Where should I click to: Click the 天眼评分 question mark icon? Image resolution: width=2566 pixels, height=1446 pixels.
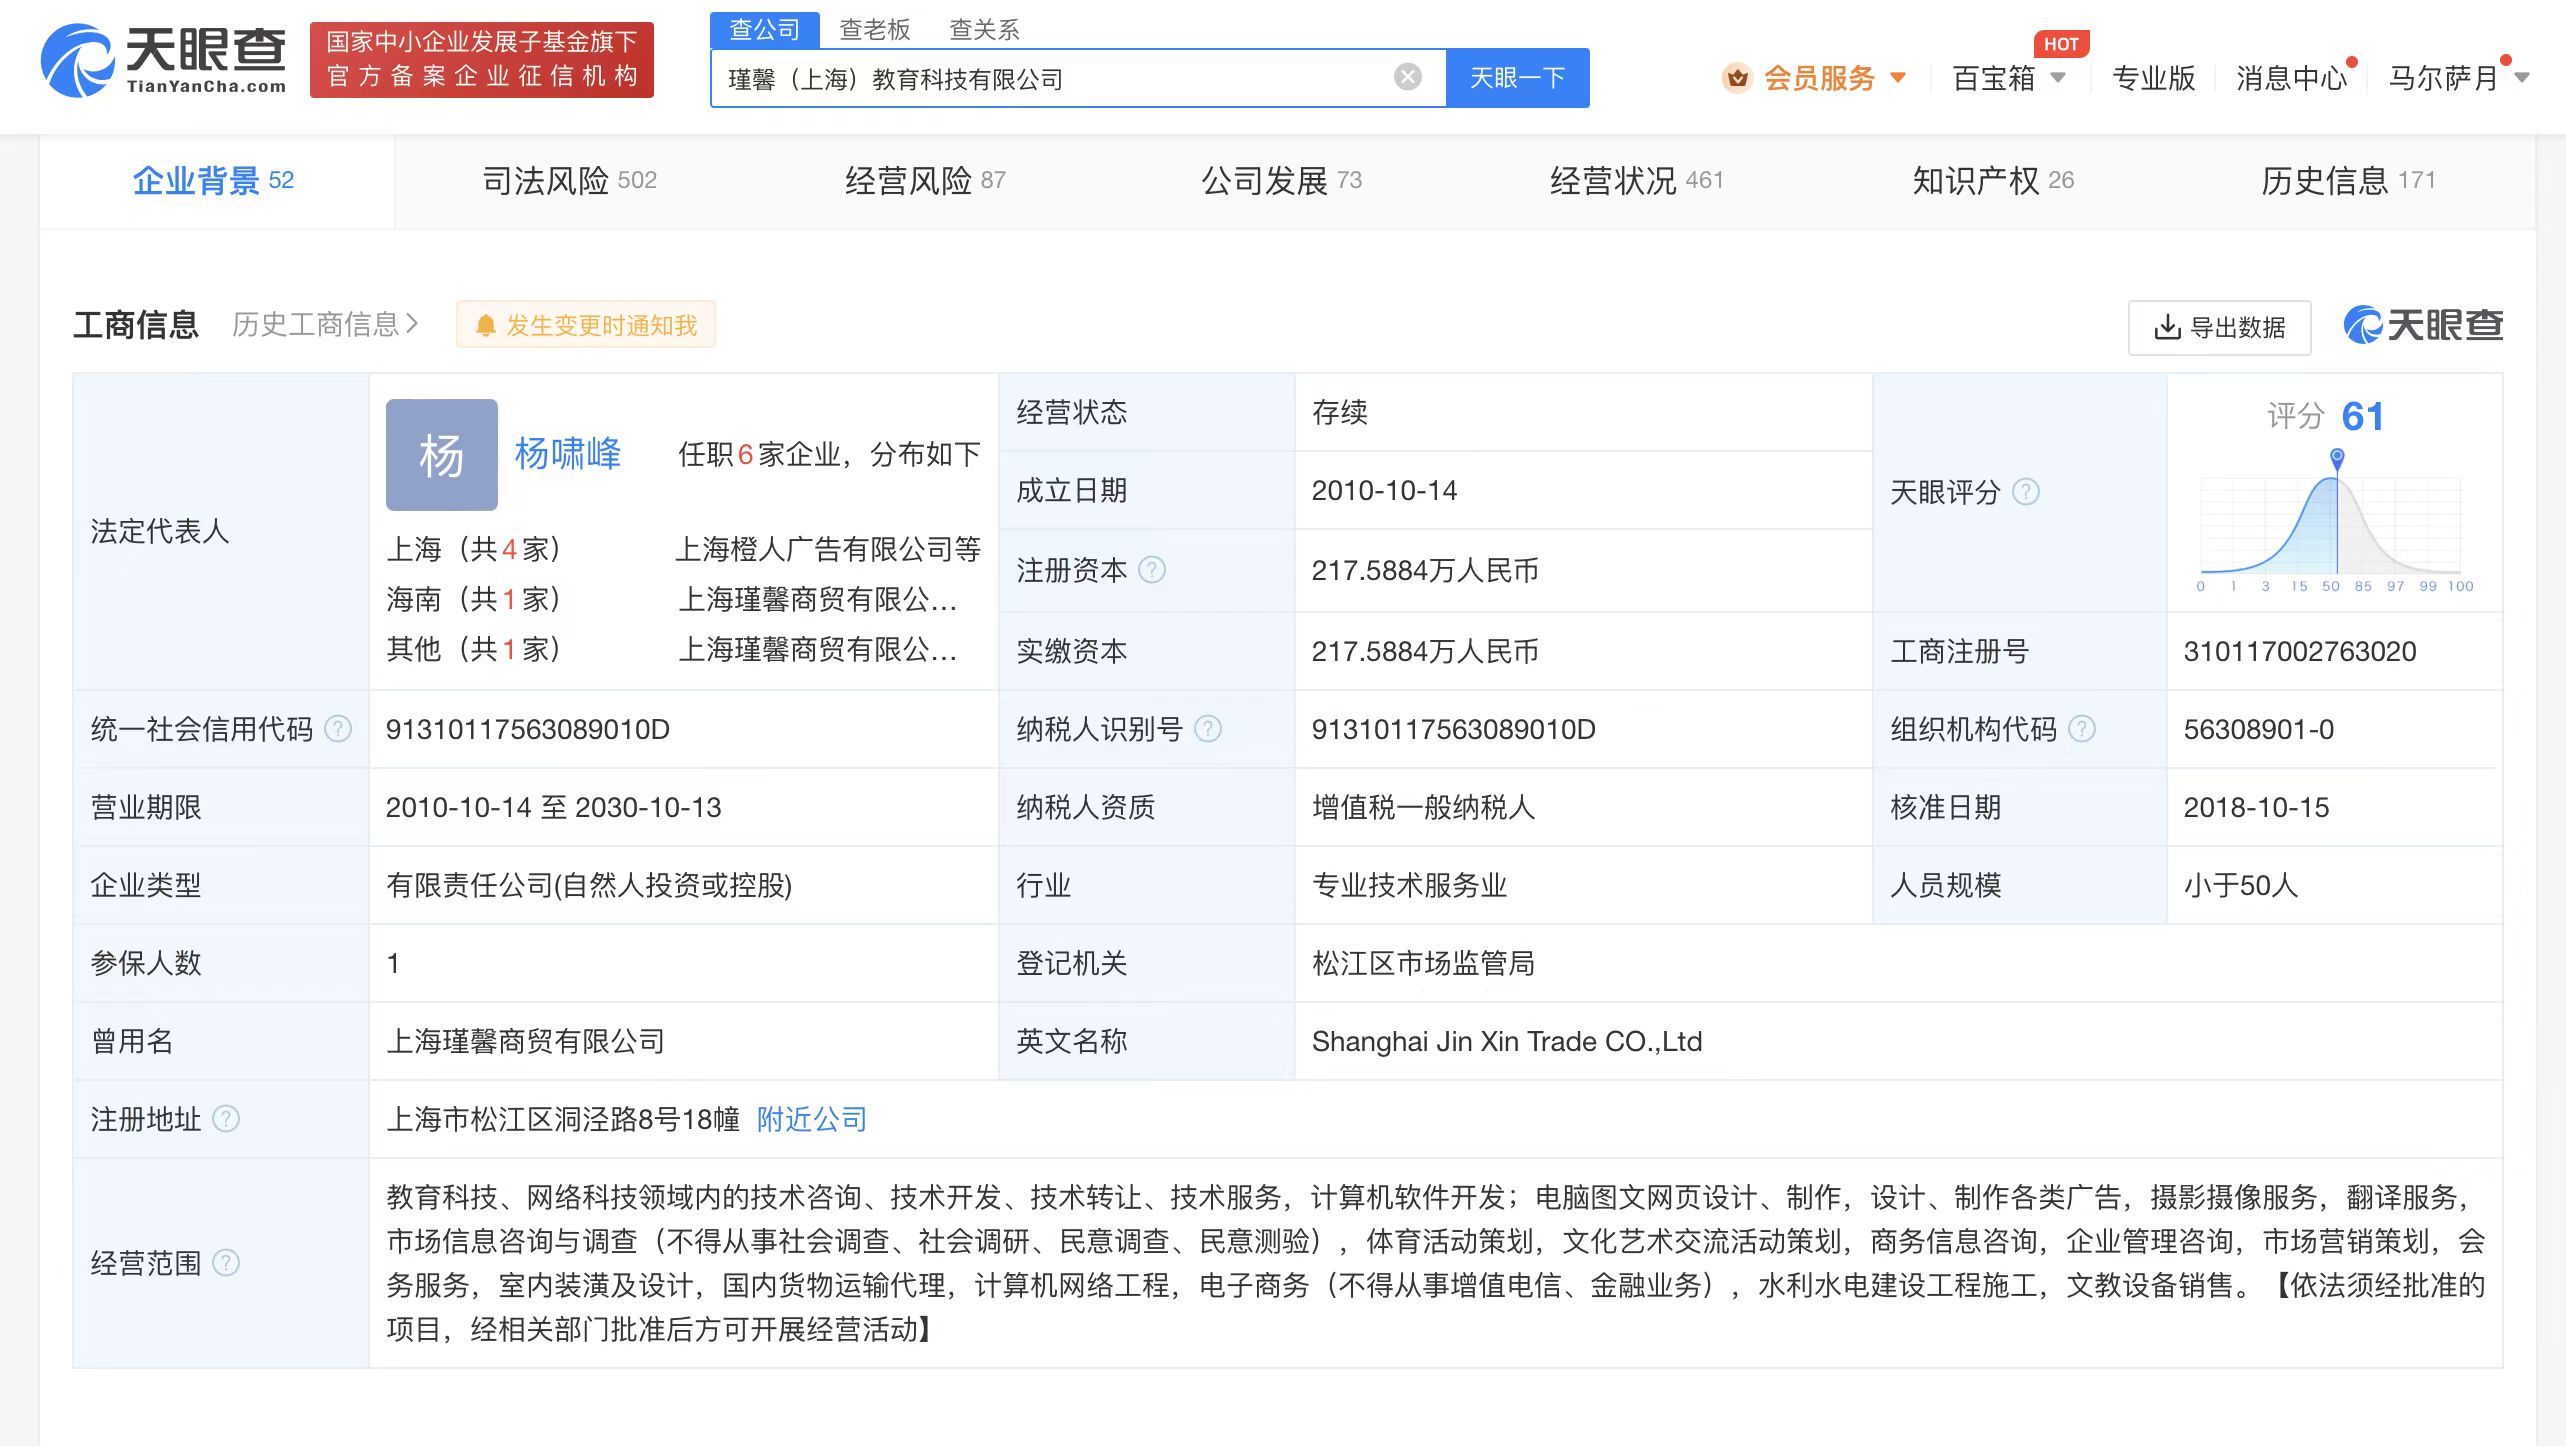(x=2026, y=492)
